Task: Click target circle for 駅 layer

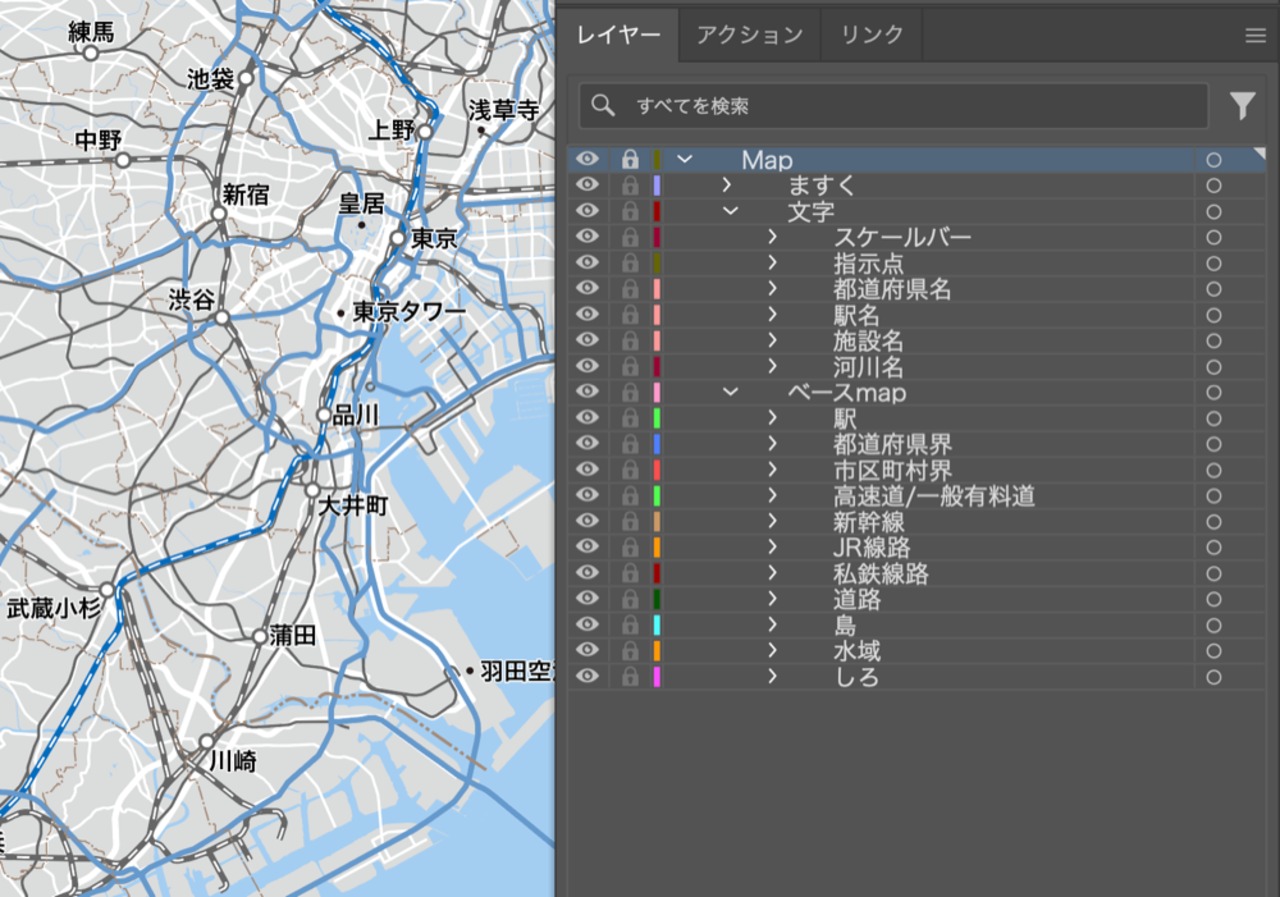Action: coord(1214,418)
